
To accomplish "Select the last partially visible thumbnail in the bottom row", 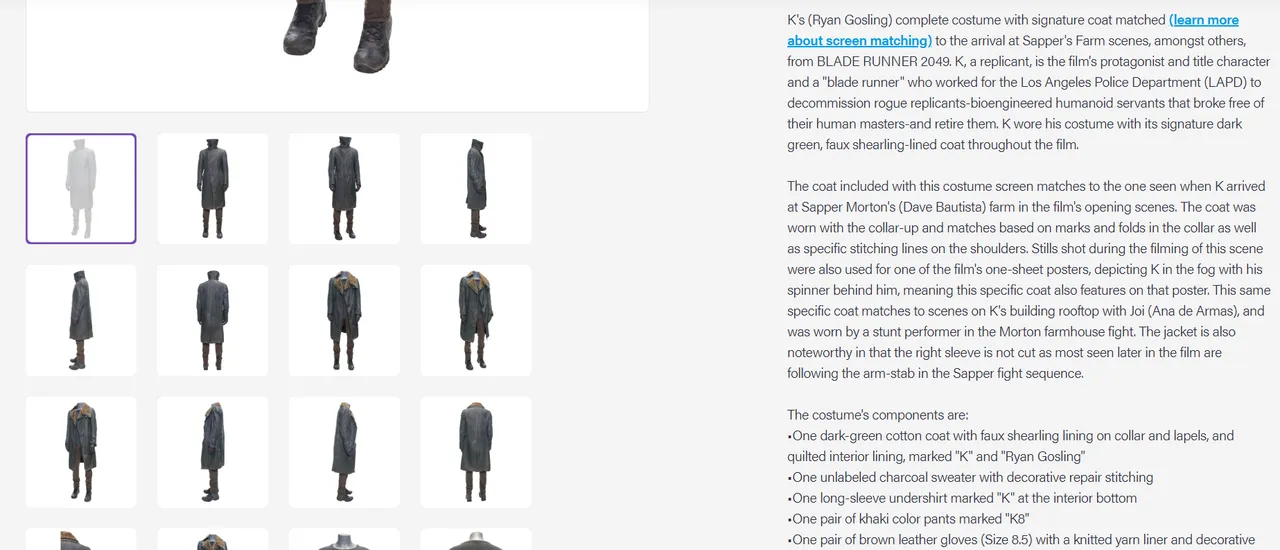I will click(x=476, y=539).
